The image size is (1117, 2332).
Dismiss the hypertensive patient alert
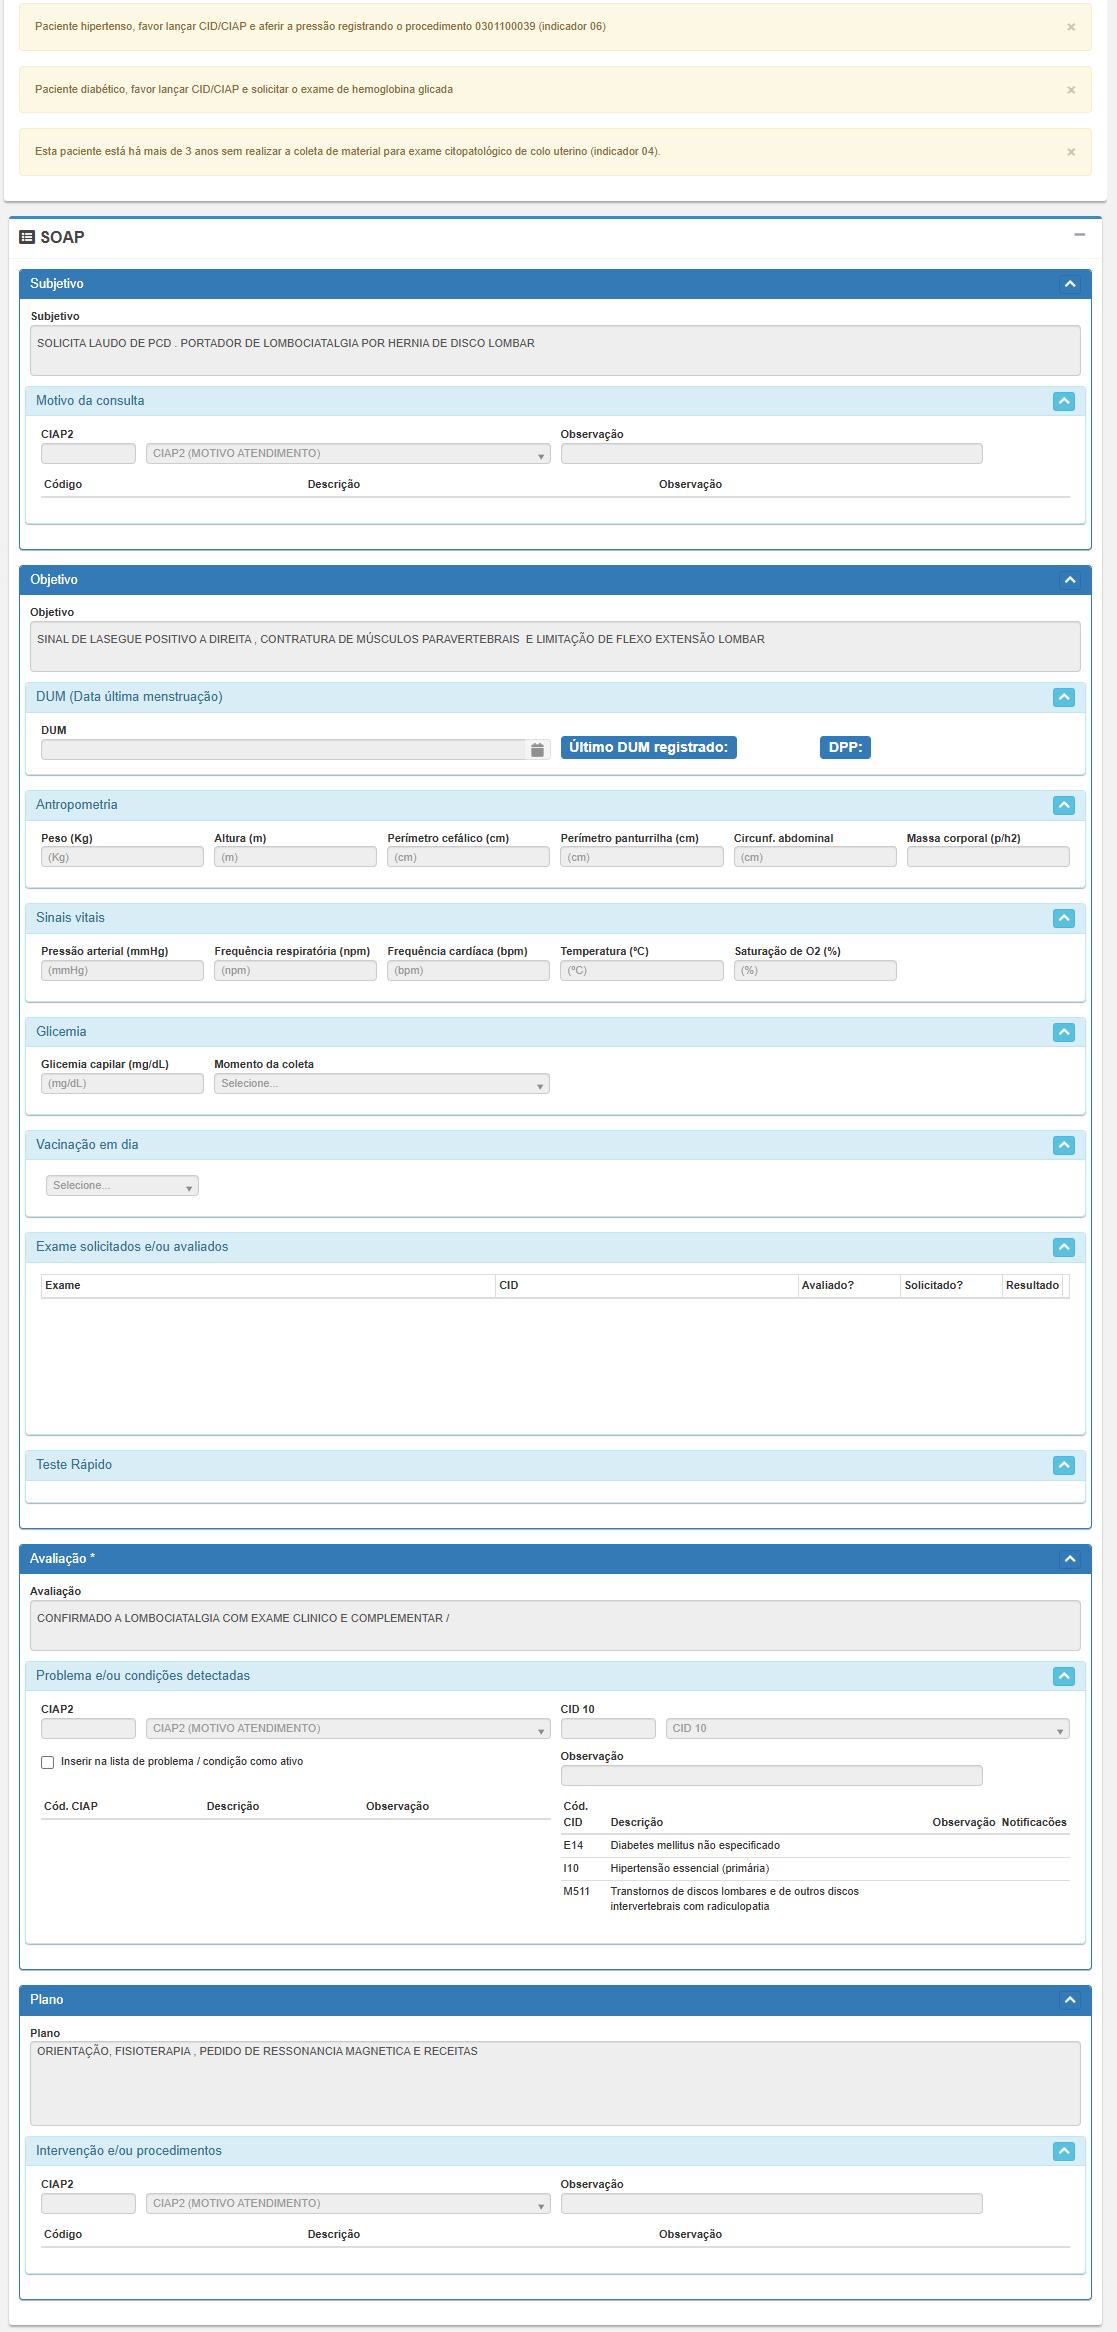pyautogui.click(x=1071, y=27)
